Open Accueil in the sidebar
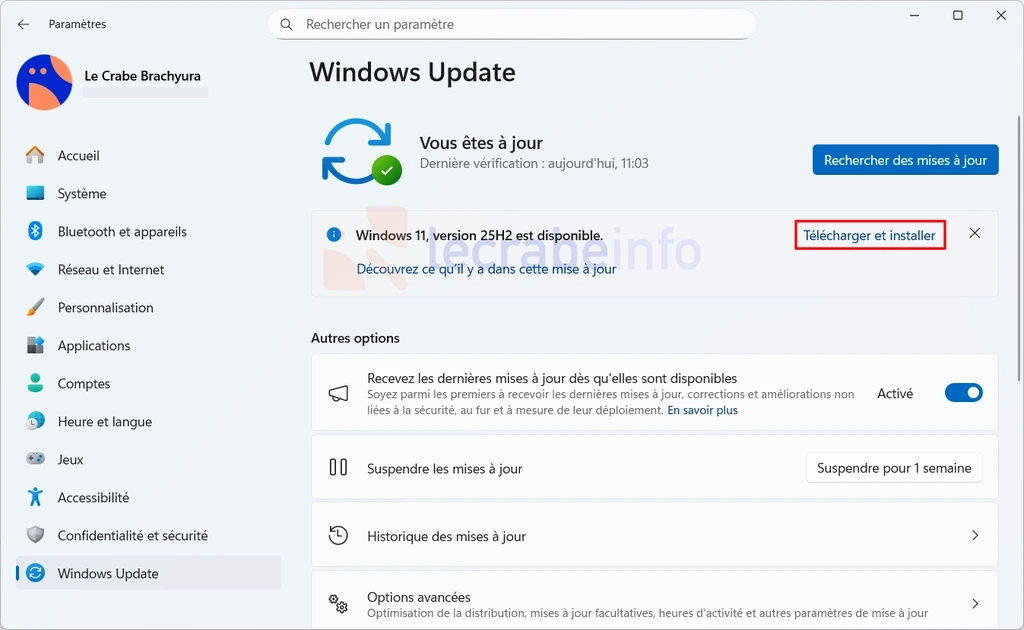Image resolution: width=1024 pixels, height=630 pixels. (149, 155)
